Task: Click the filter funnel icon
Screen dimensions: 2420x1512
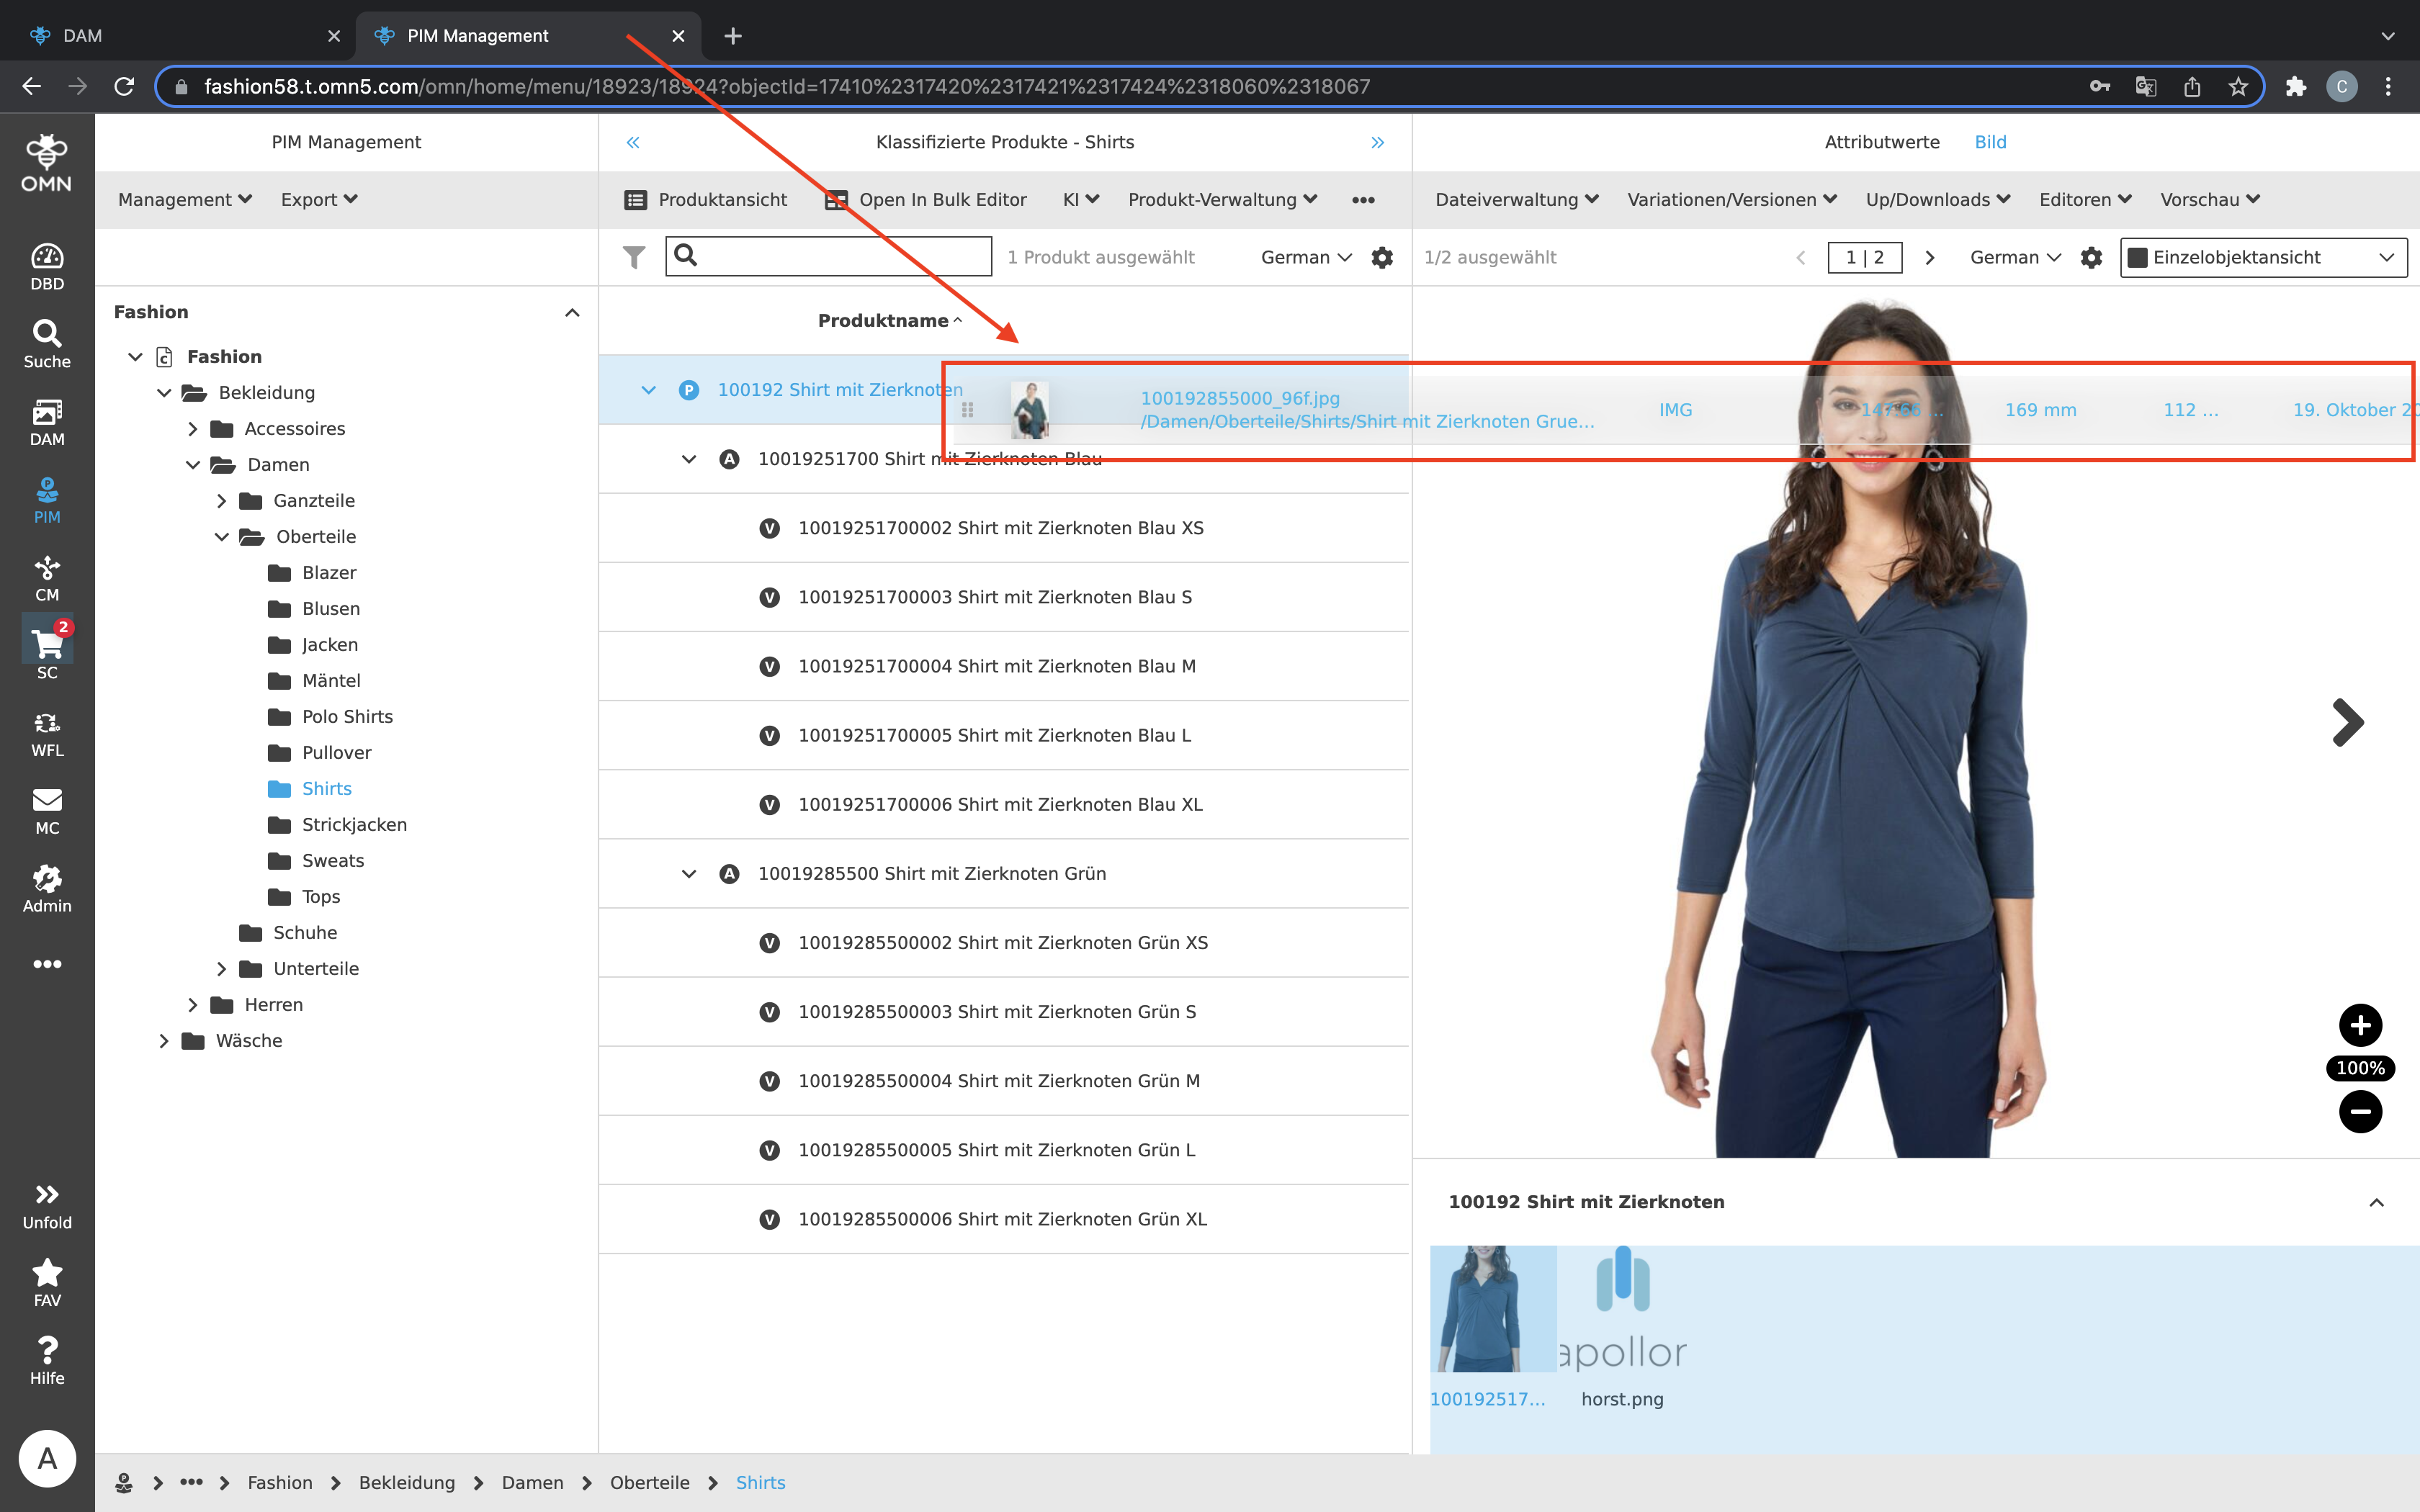Action: point(633,257)
